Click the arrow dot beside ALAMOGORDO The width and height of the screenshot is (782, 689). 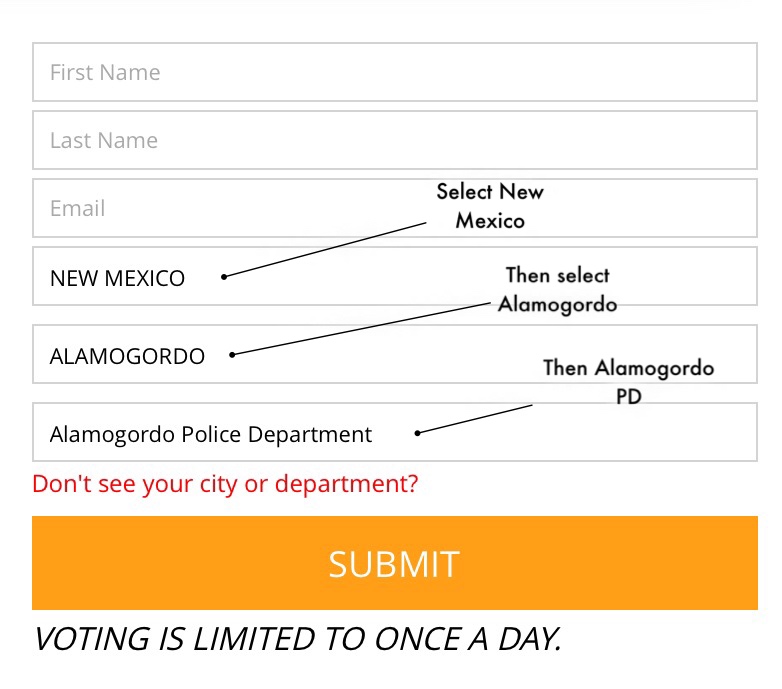click(x=232, y=354)
